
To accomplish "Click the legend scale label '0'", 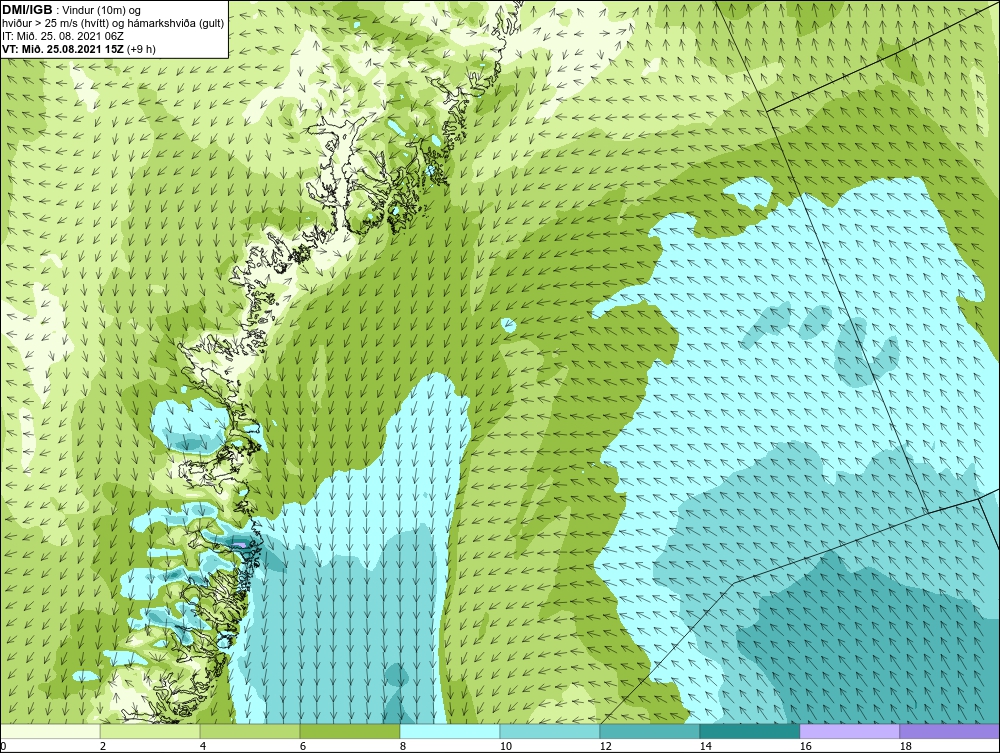I will [3, 746].
